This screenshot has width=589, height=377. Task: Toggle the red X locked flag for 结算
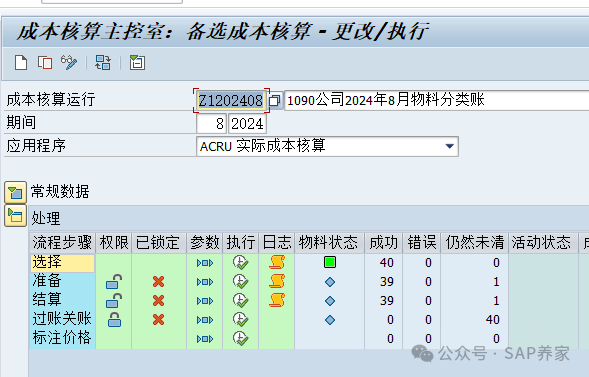(x=159, y=300)
